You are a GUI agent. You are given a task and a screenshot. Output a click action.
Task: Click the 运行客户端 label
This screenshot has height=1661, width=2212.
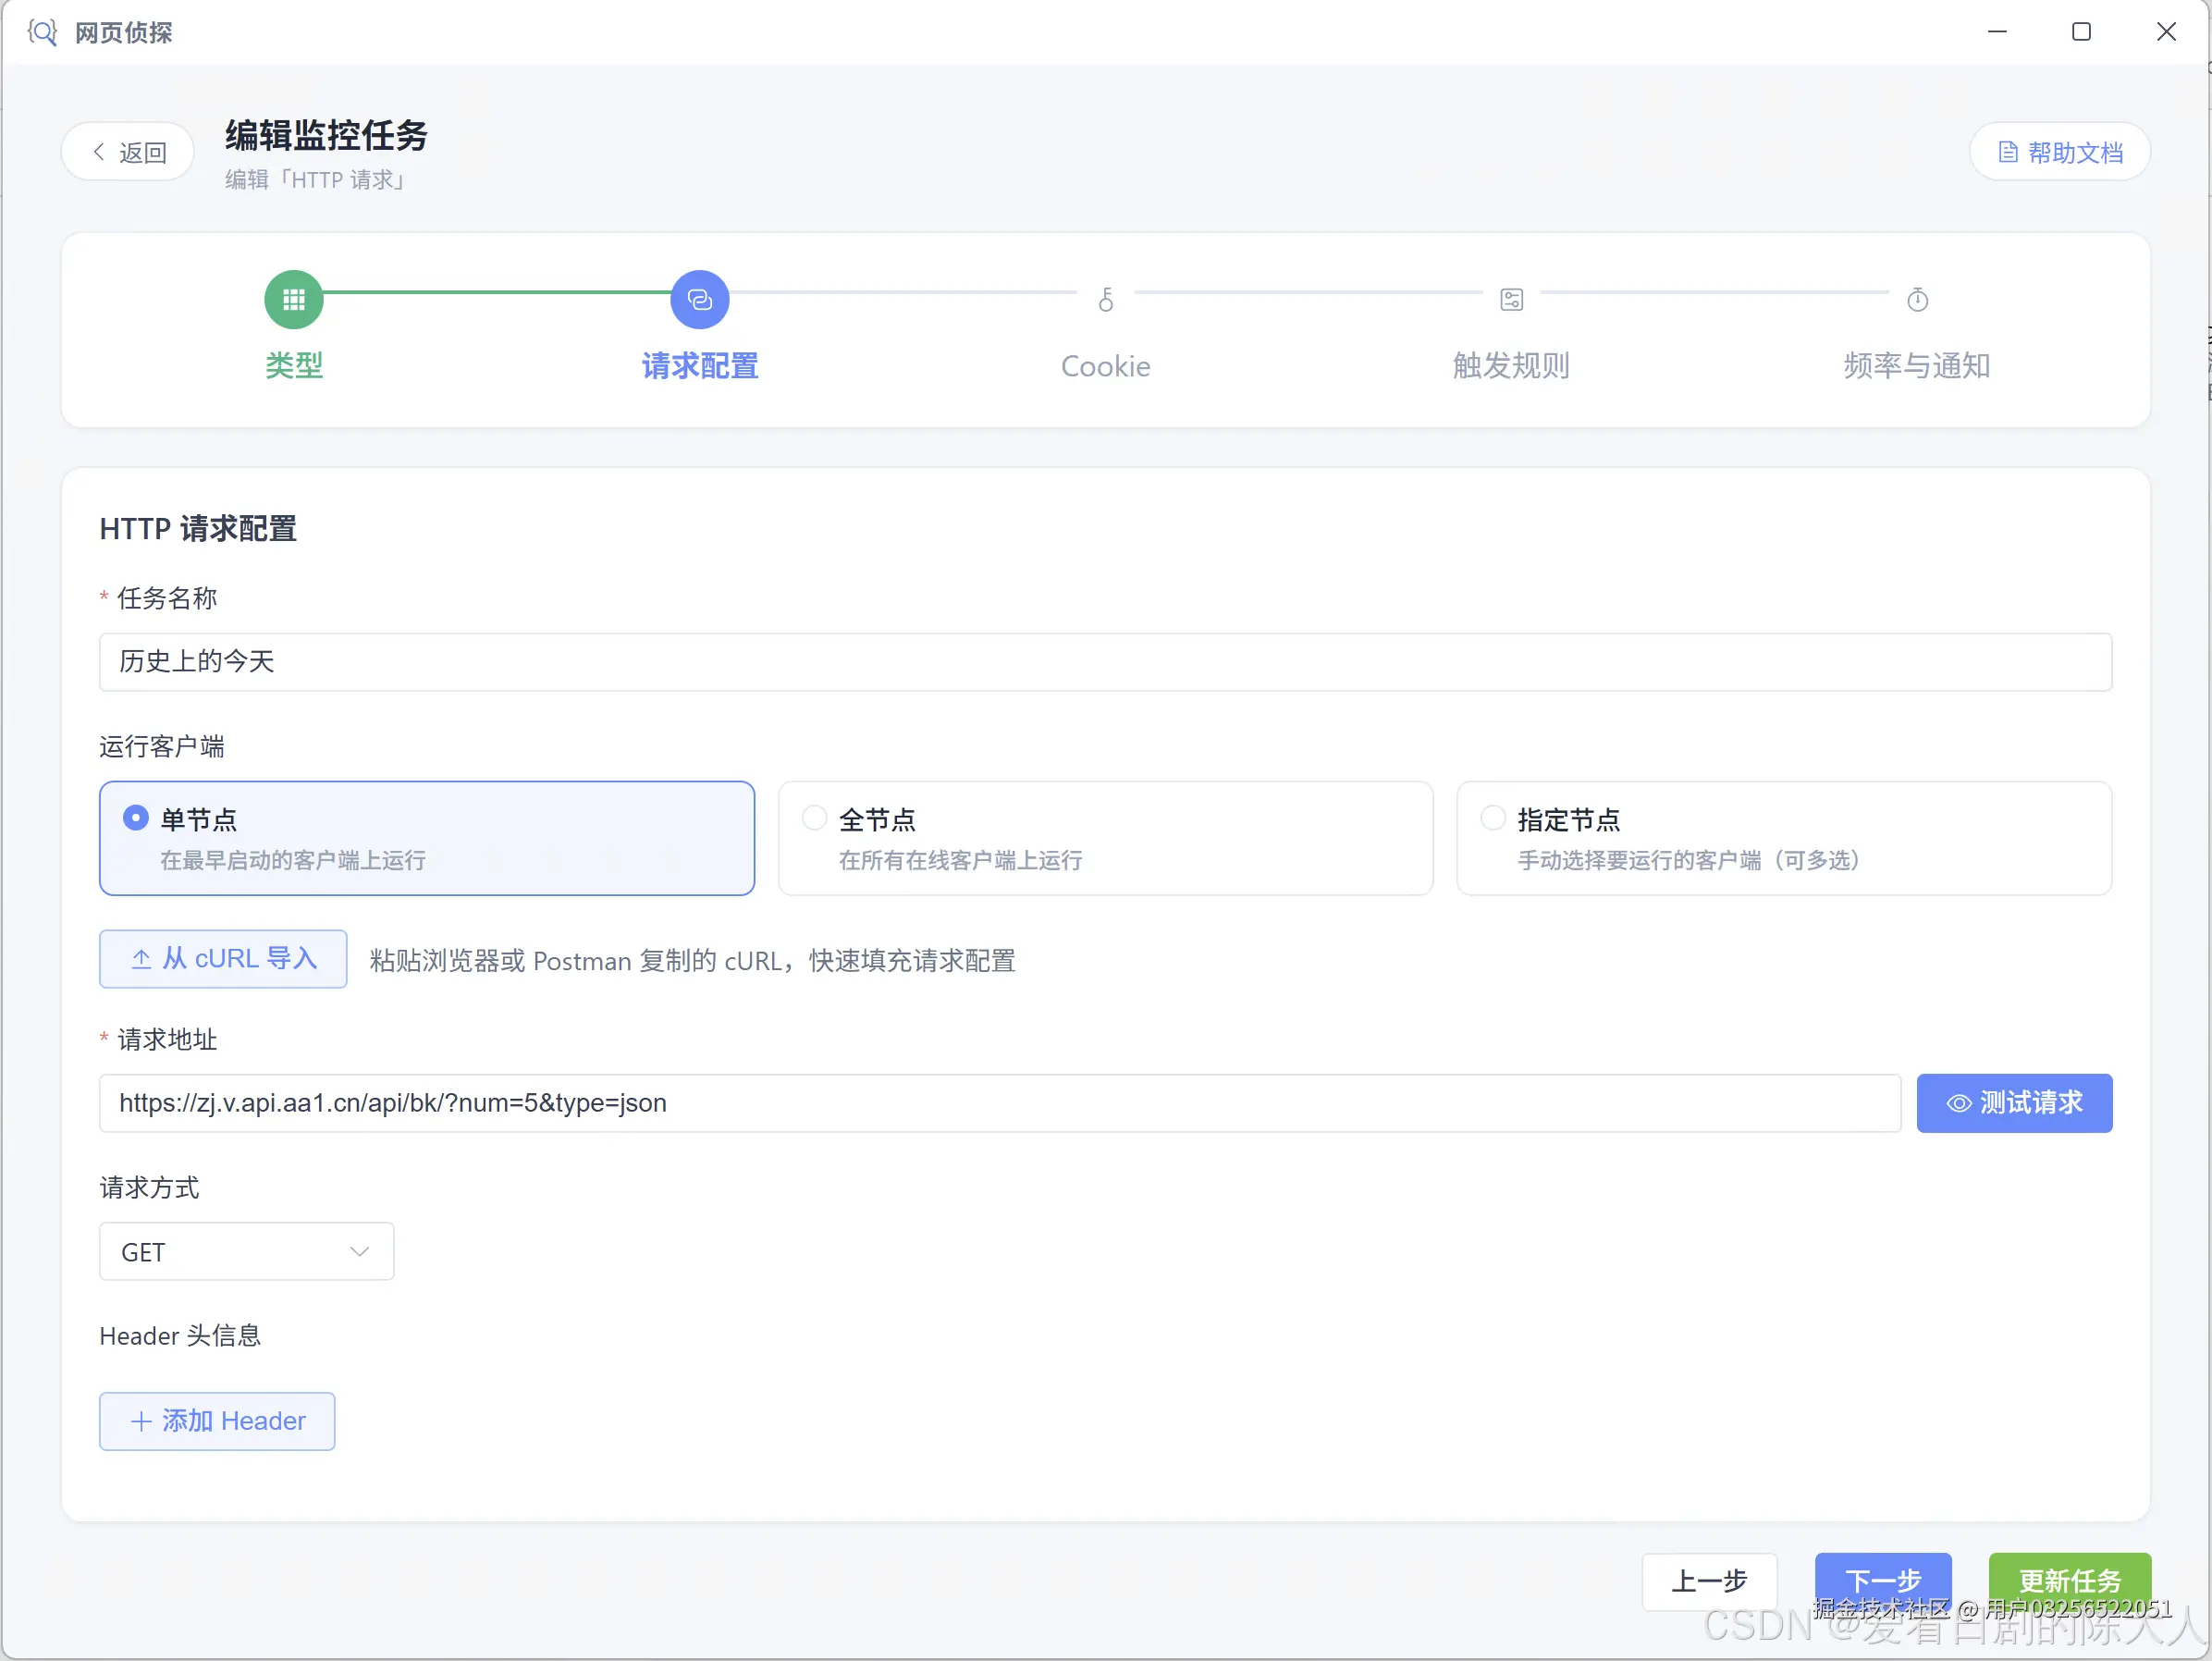162,747
